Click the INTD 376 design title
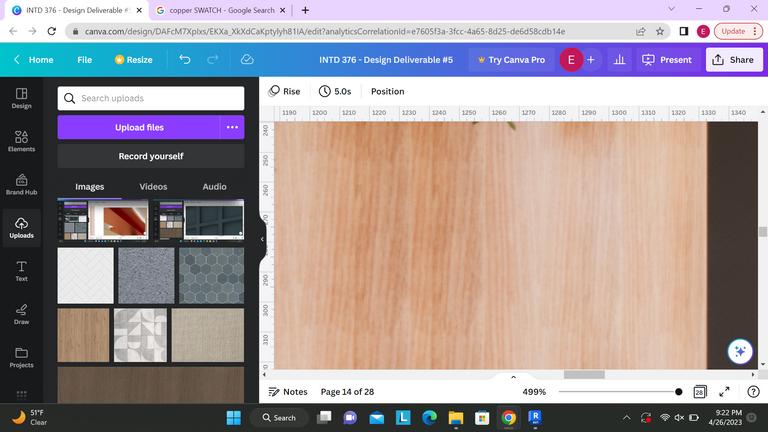 (386, 60)
